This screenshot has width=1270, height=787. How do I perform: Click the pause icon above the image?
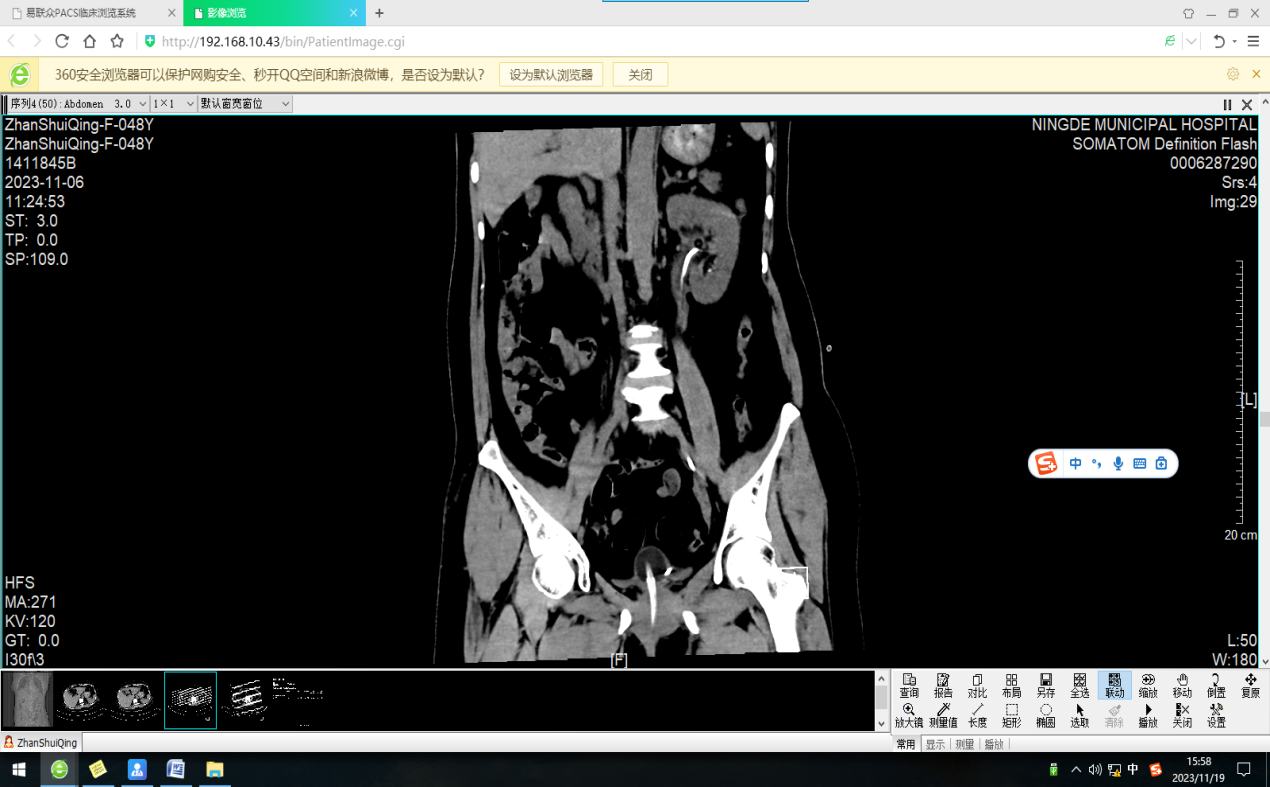(x=1228, y=104)
